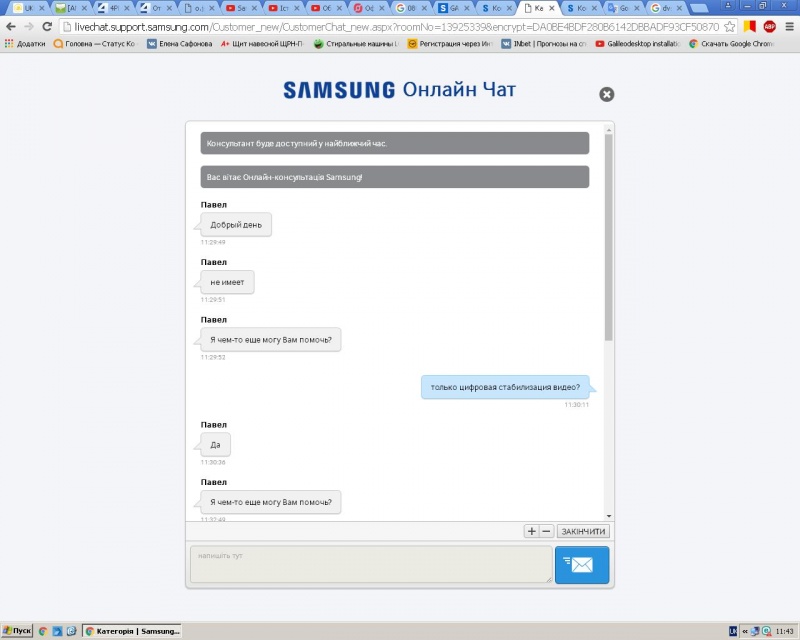This screenshot has width=800, height=640.
Task: Click the 'не имеет' chat bubble
Action: (227, 282)
